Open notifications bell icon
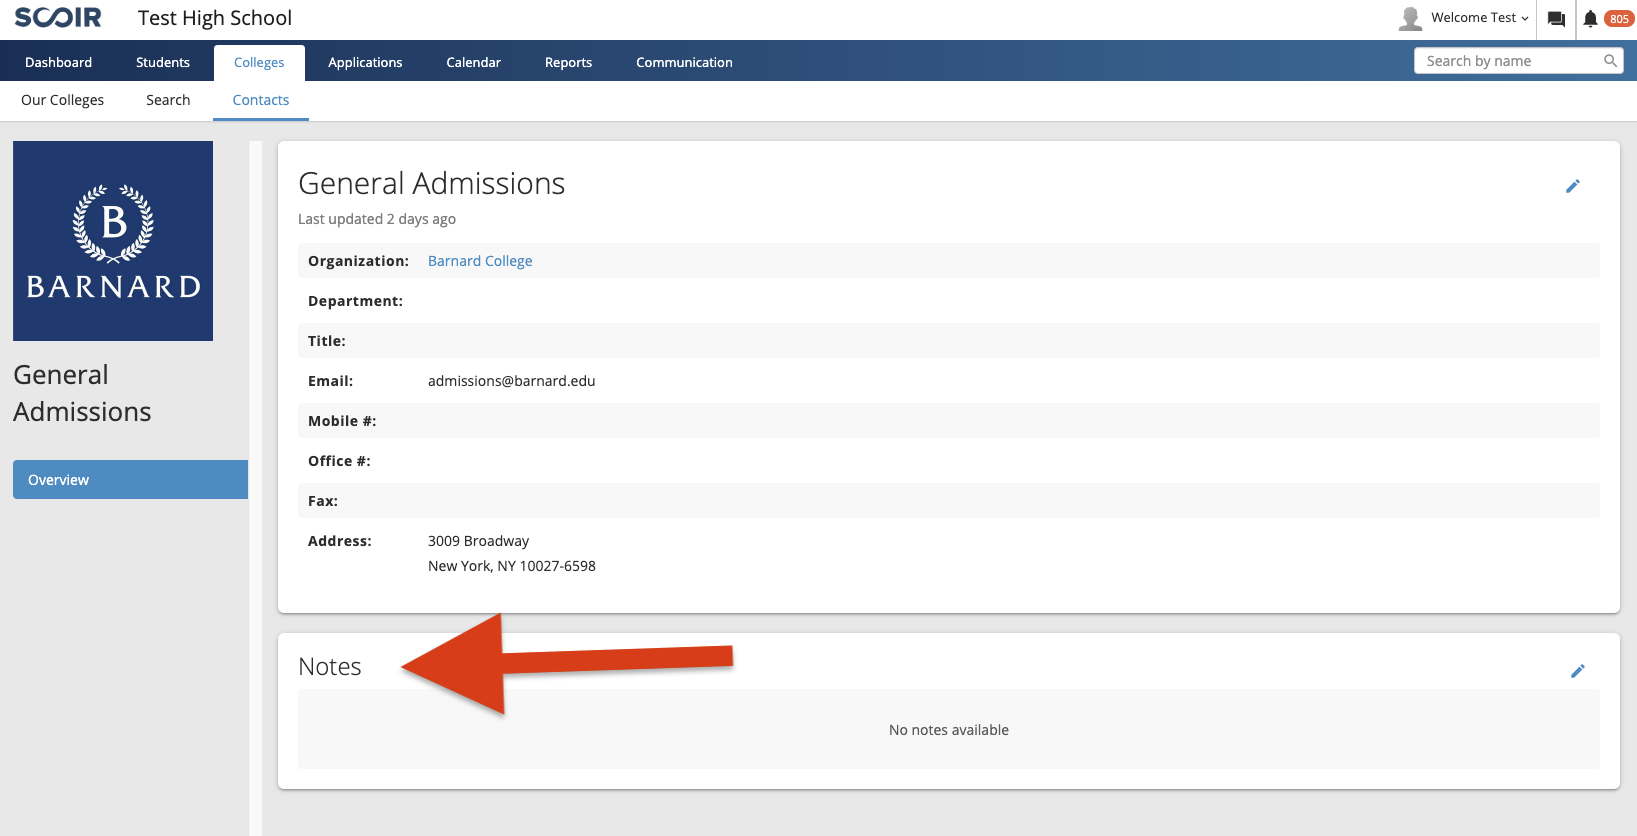This screenshot has width=1637, height=836. (x=1590, y=19)
